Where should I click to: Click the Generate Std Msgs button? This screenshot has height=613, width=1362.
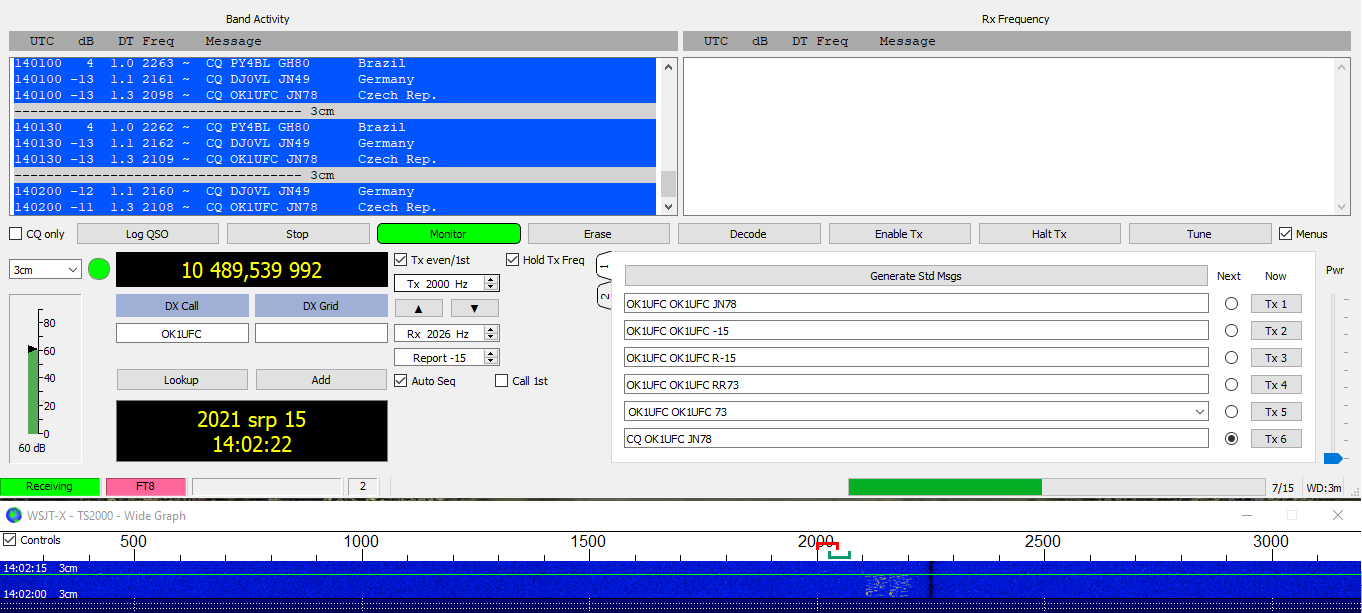coord(915,276)
